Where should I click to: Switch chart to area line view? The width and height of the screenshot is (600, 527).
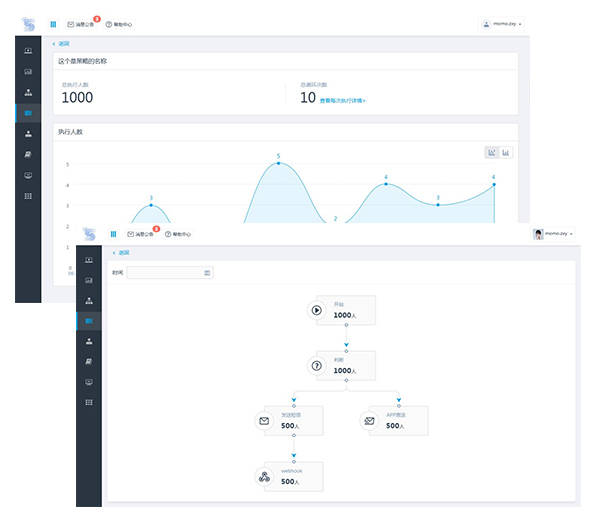click(492, 152)
